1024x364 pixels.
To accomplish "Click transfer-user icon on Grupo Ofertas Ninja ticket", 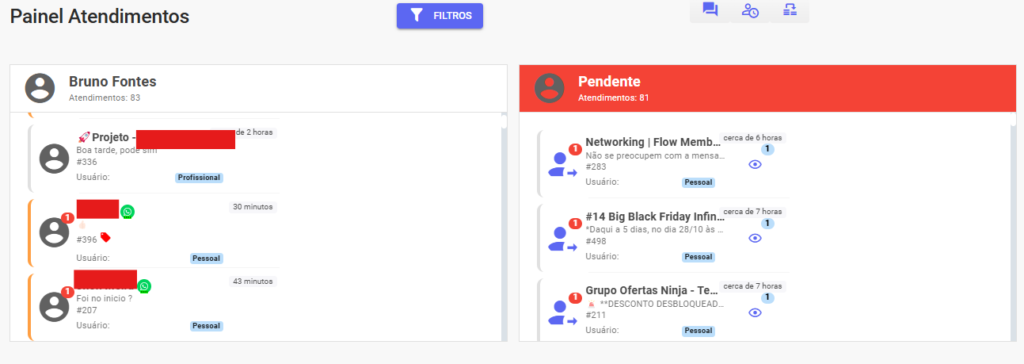I will pyautogui.click(x=562, y=314).
